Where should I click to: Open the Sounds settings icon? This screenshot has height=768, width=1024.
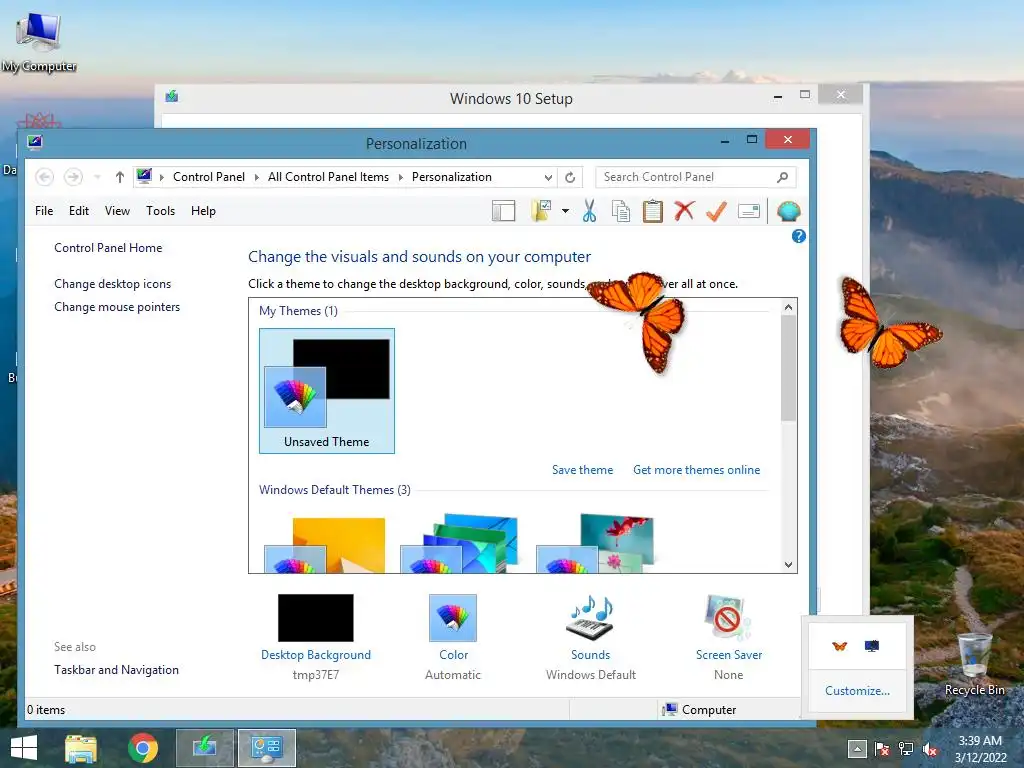(590, 617)
